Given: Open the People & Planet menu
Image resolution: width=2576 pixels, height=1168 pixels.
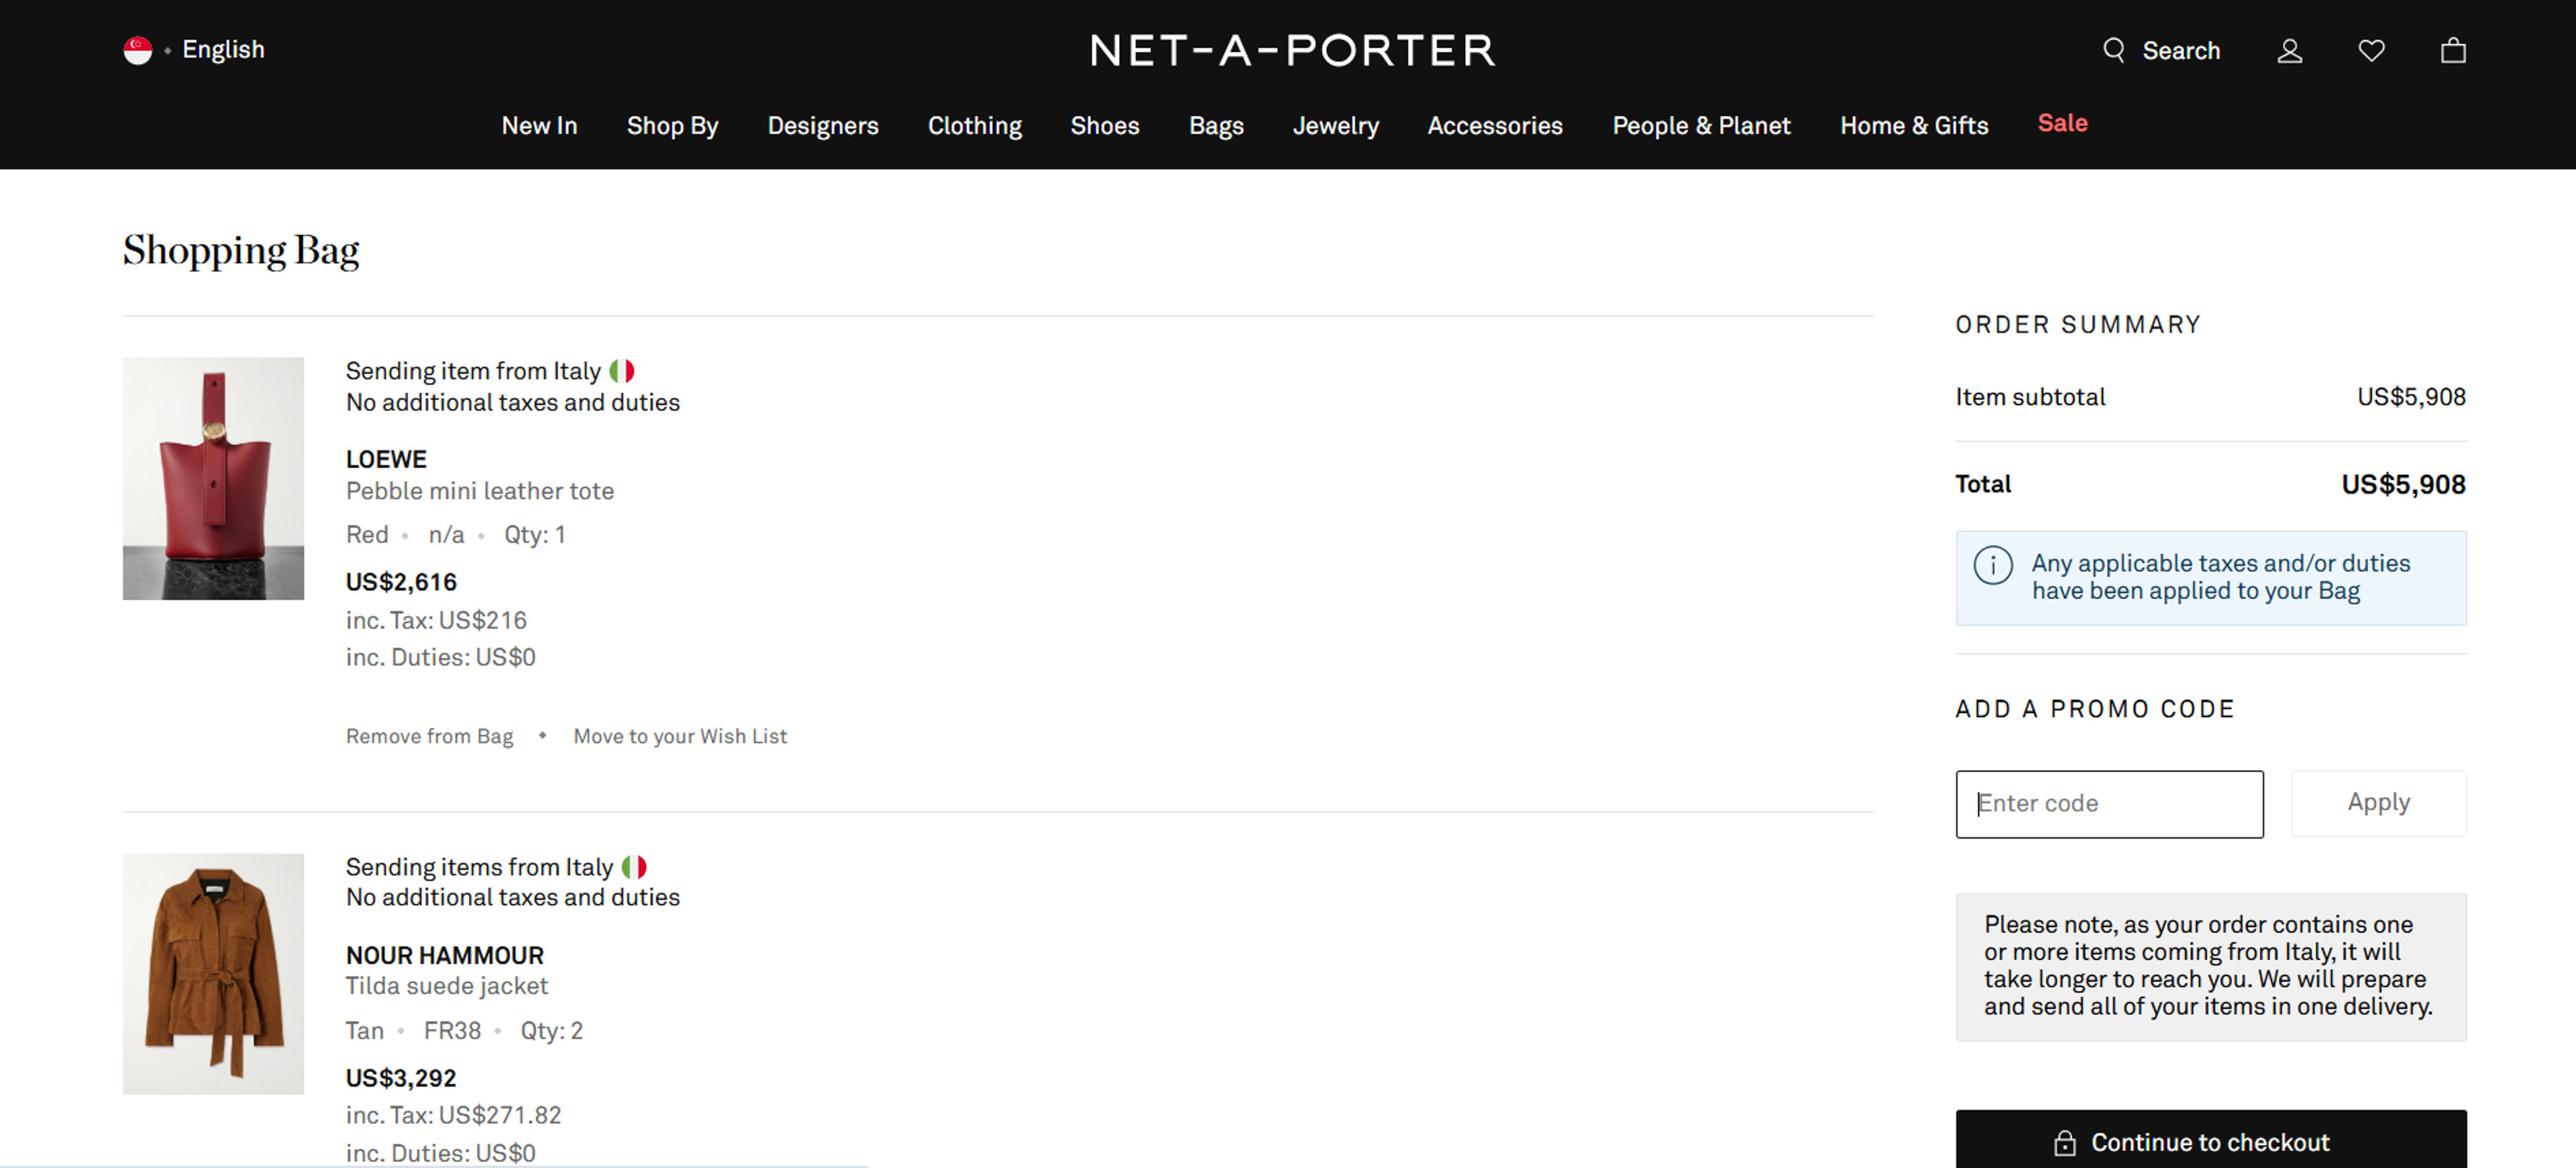Looking at the screenshot, I should 1701,125.
